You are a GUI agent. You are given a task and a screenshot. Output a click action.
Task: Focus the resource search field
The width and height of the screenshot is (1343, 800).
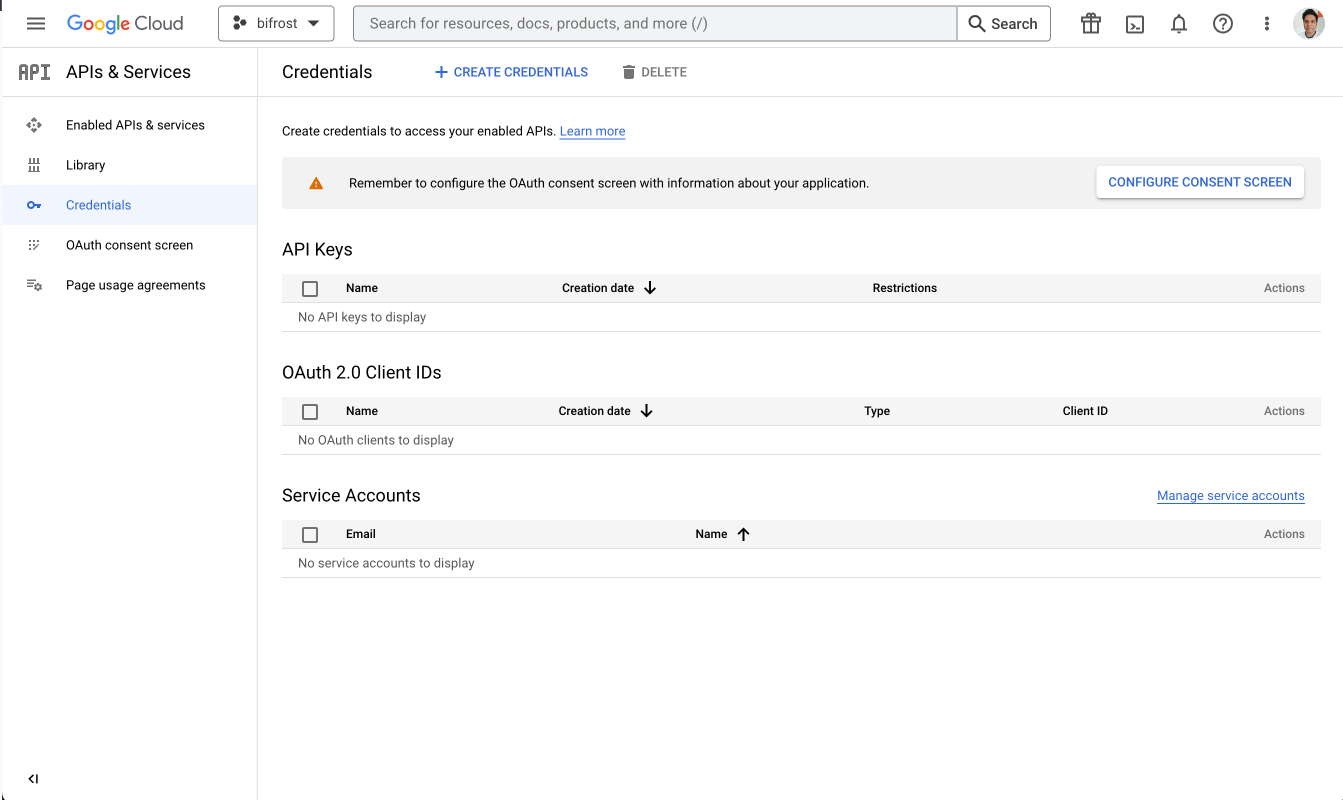point(655,23)
